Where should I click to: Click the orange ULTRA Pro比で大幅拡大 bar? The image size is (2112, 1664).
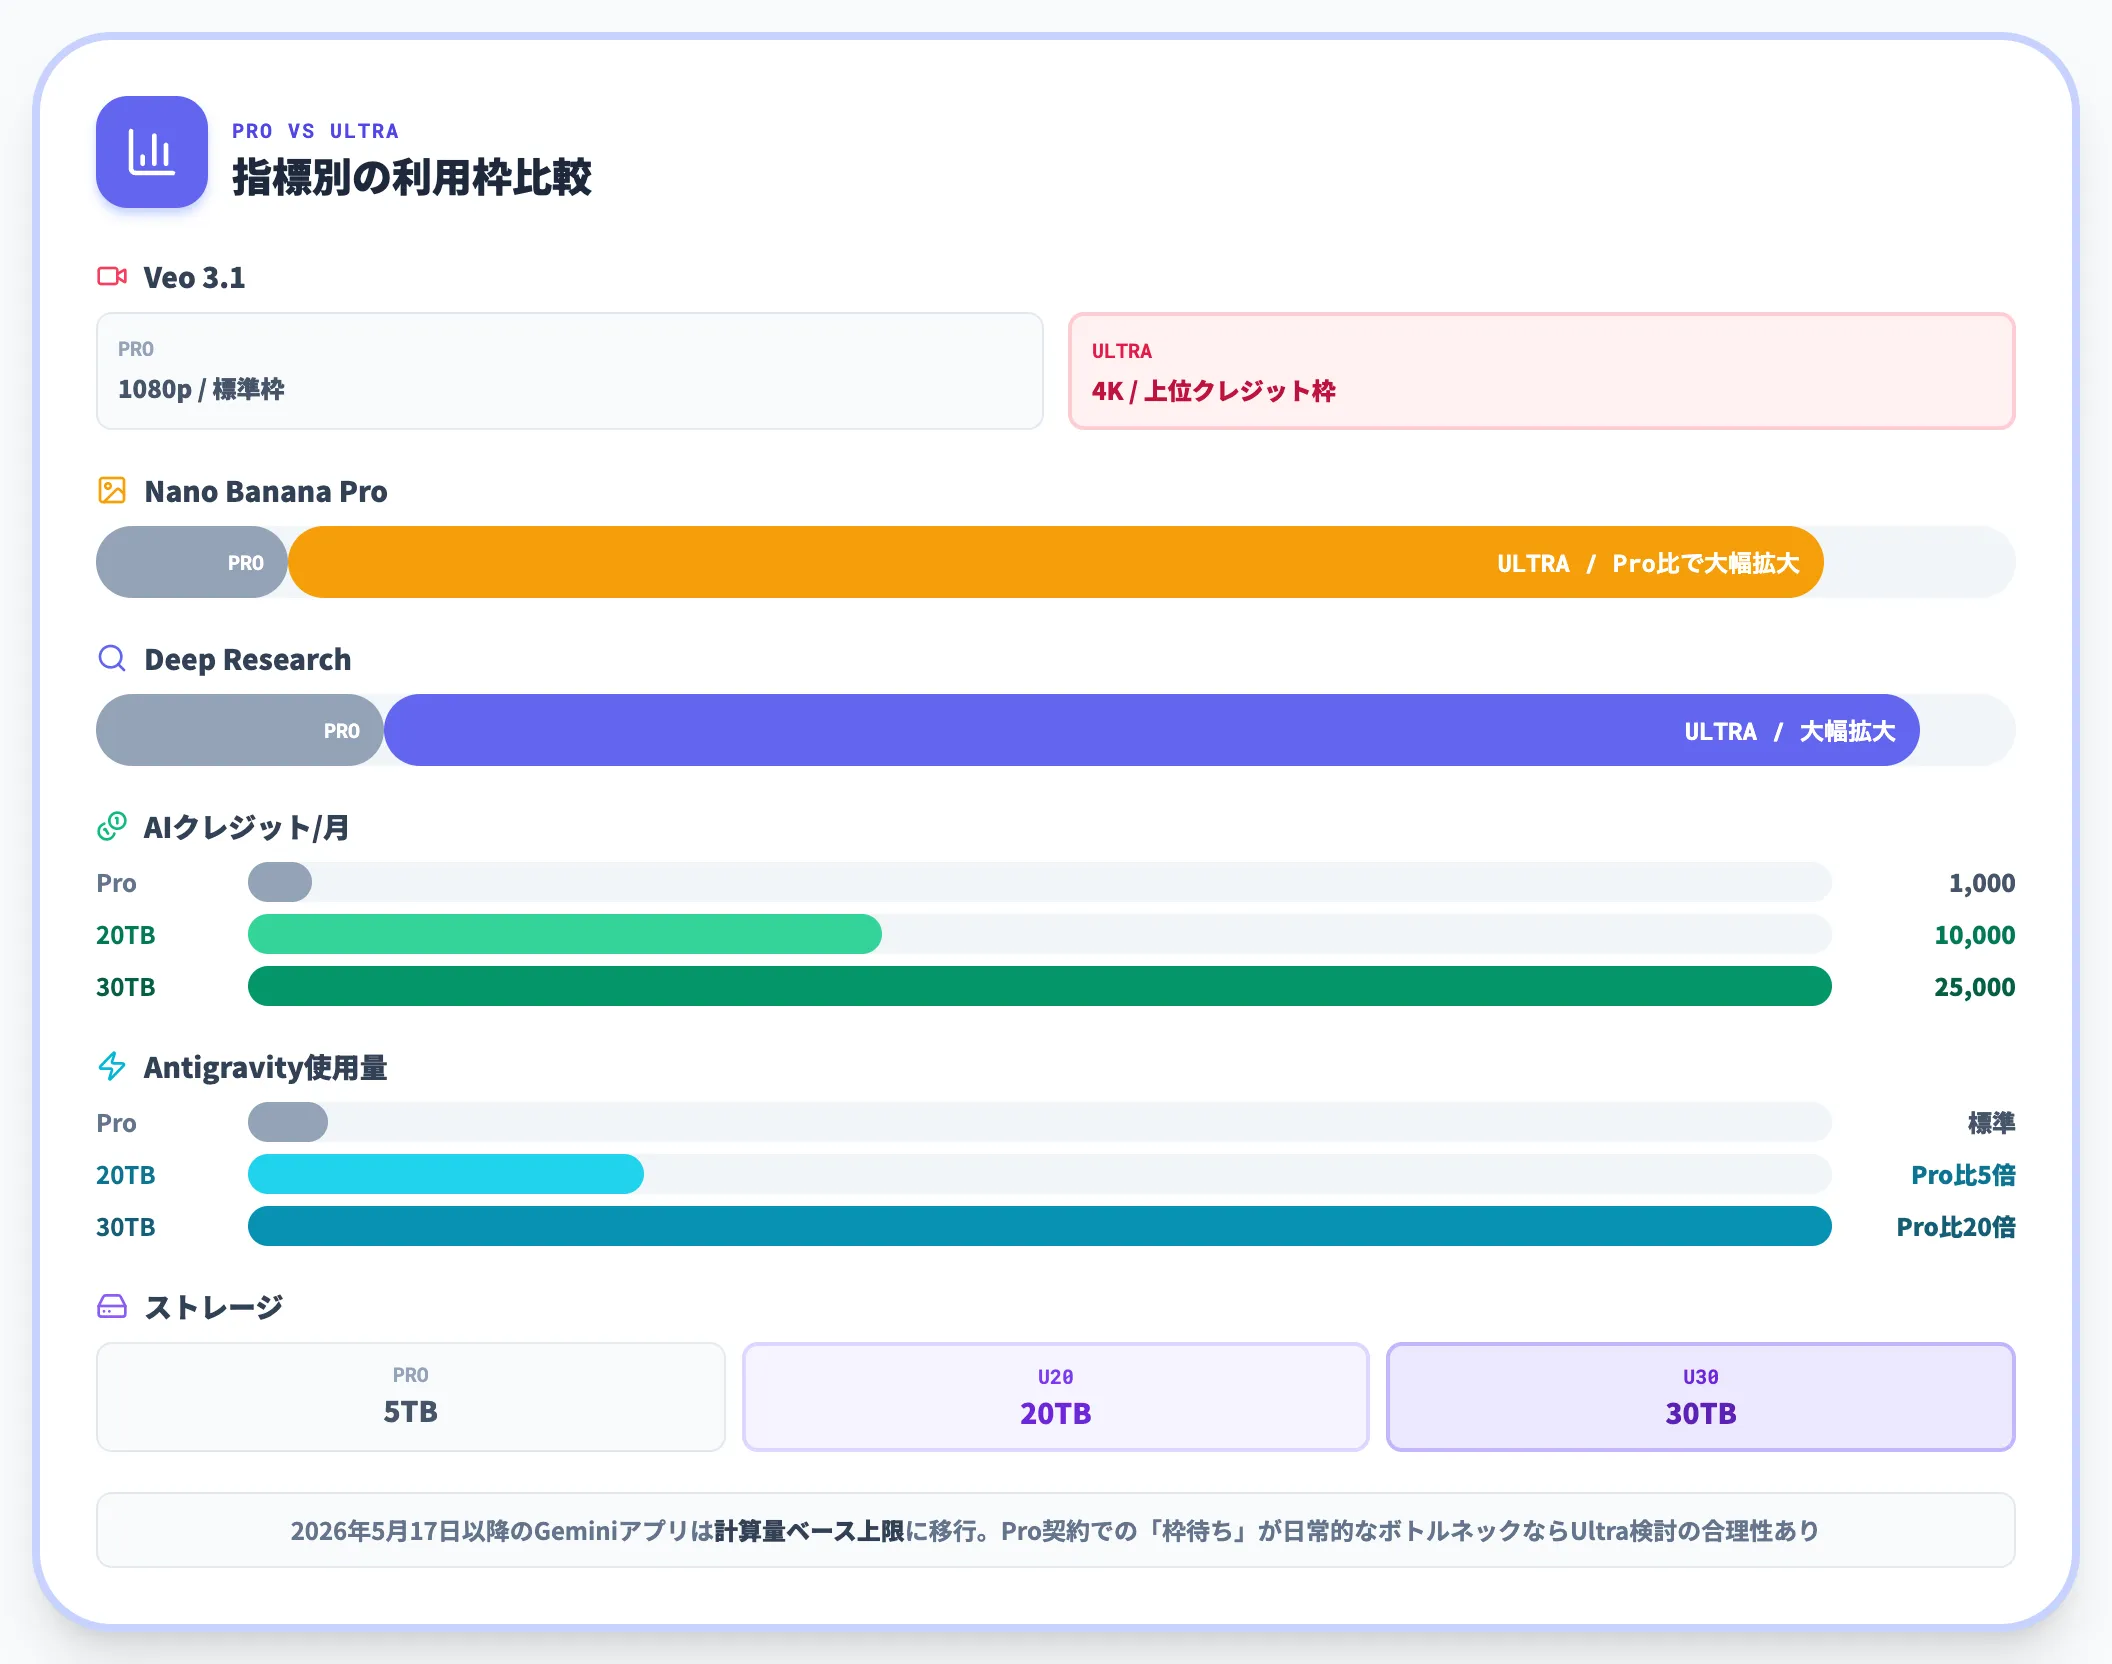click(1056, 562)
